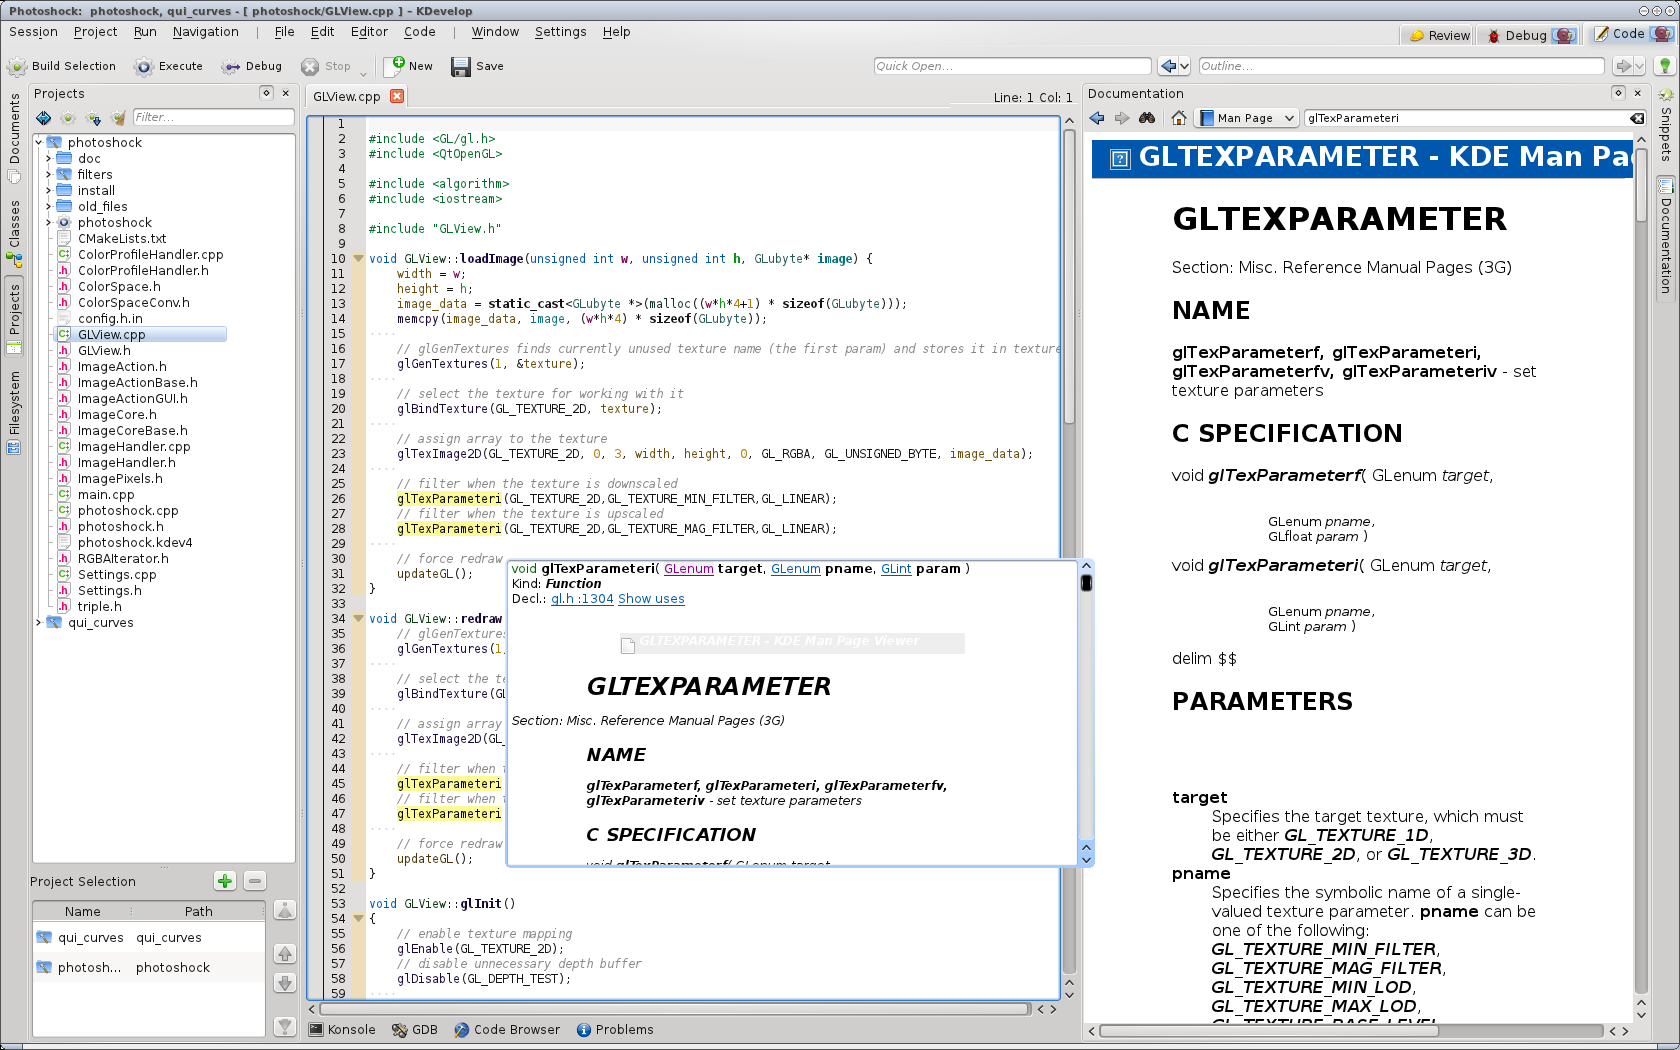Viewport: 1680px width, 1050px height.
Task: Click the editor horizontal scrollbar
Action: [675, 1009]
